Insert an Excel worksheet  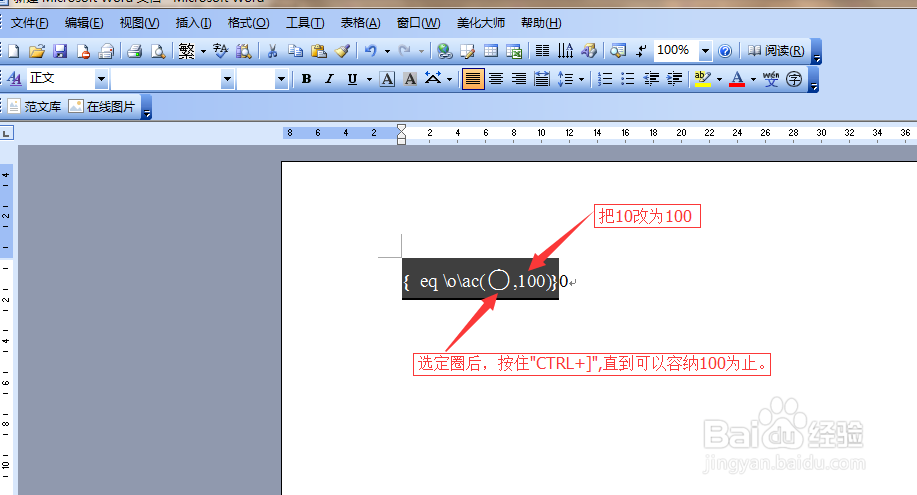(514, 51)
